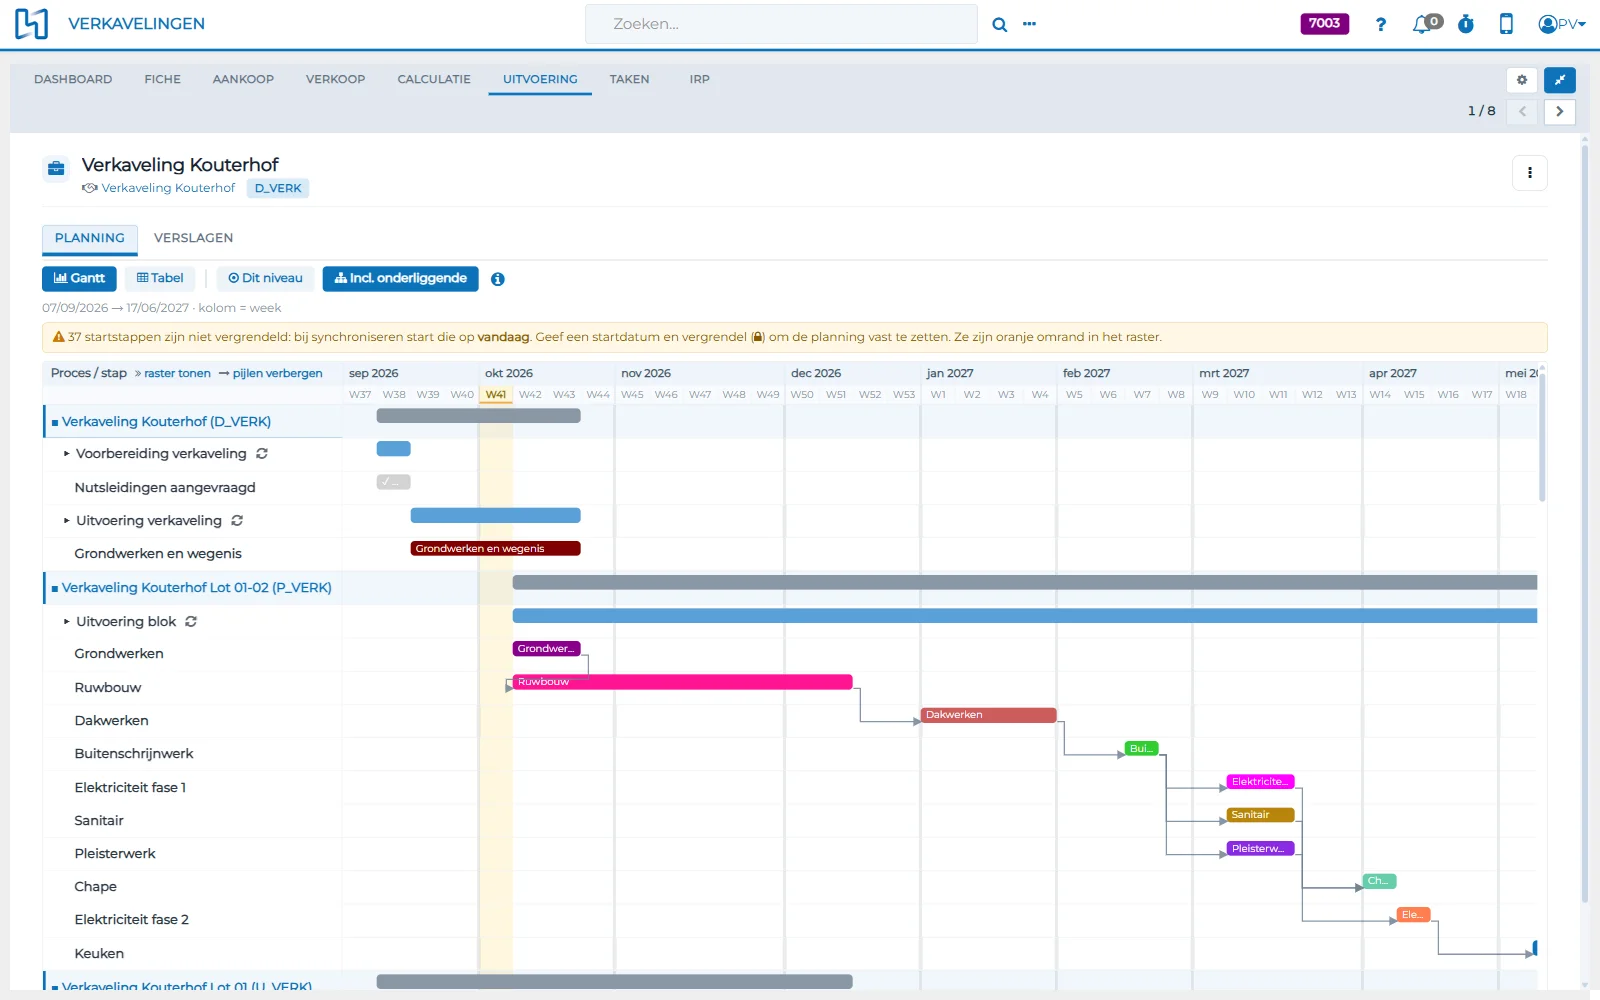Viewport: 1600px width, 1000px height.
Task: Go to previous record arrow
Action: point(1522,111)
